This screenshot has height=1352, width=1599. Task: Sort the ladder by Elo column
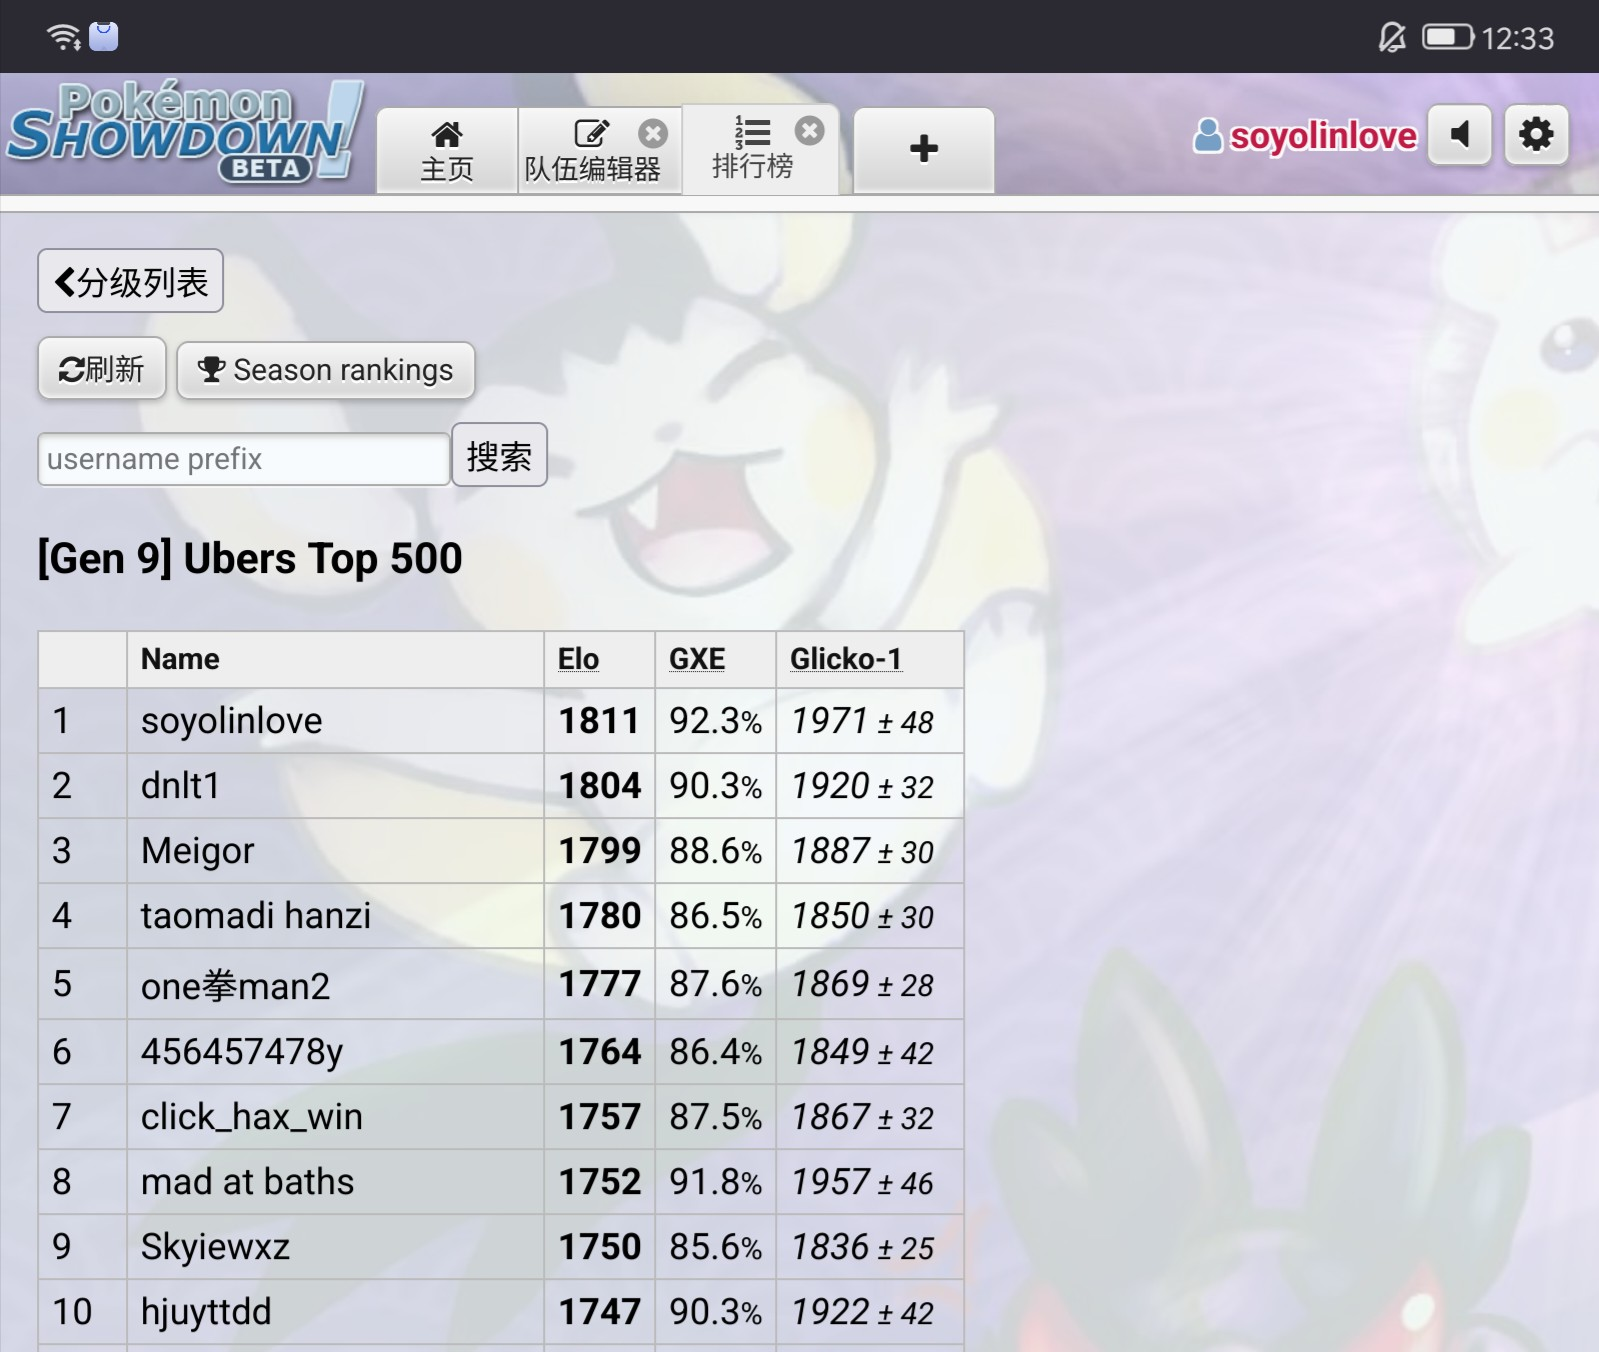pos(578,659)
